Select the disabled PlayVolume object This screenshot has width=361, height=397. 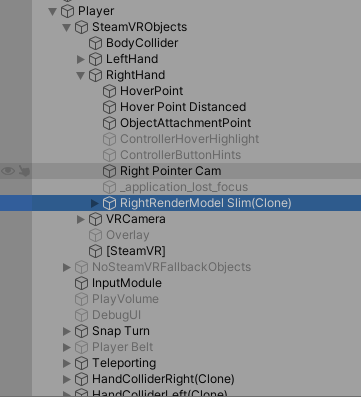pos(125,299)
